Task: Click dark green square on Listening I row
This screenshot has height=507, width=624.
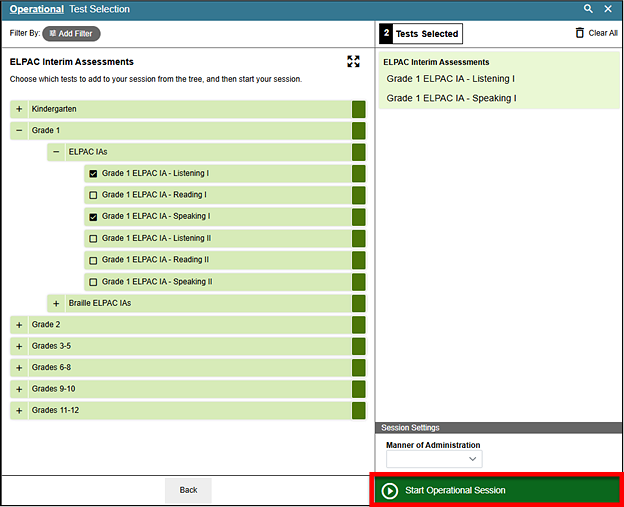Action: [x=359, y=174]
